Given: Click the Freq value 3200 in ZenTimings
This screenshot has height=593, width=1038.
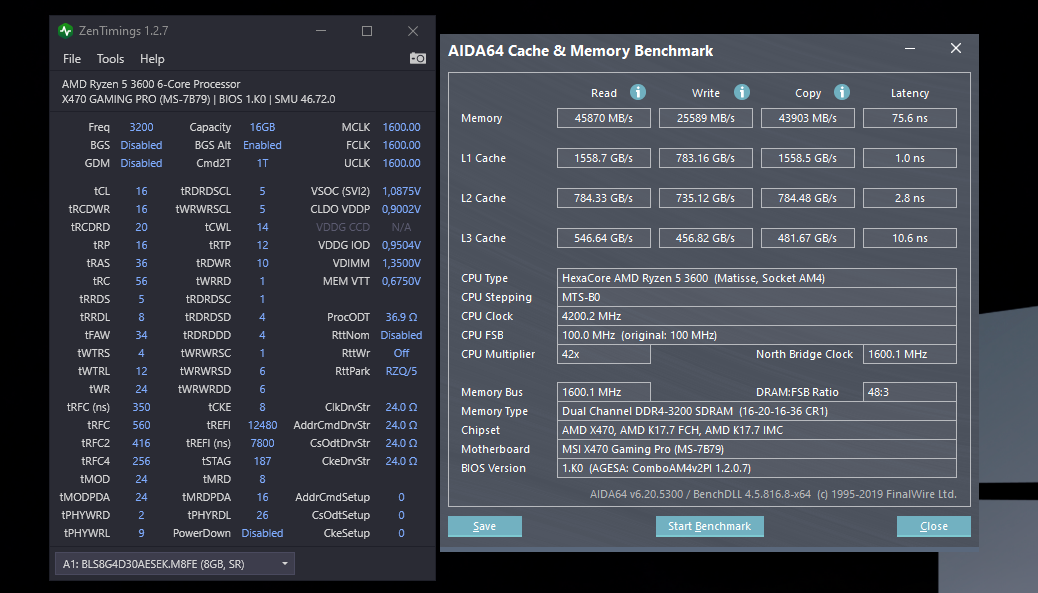Looking at the screenshot, I should coord(141,127).
